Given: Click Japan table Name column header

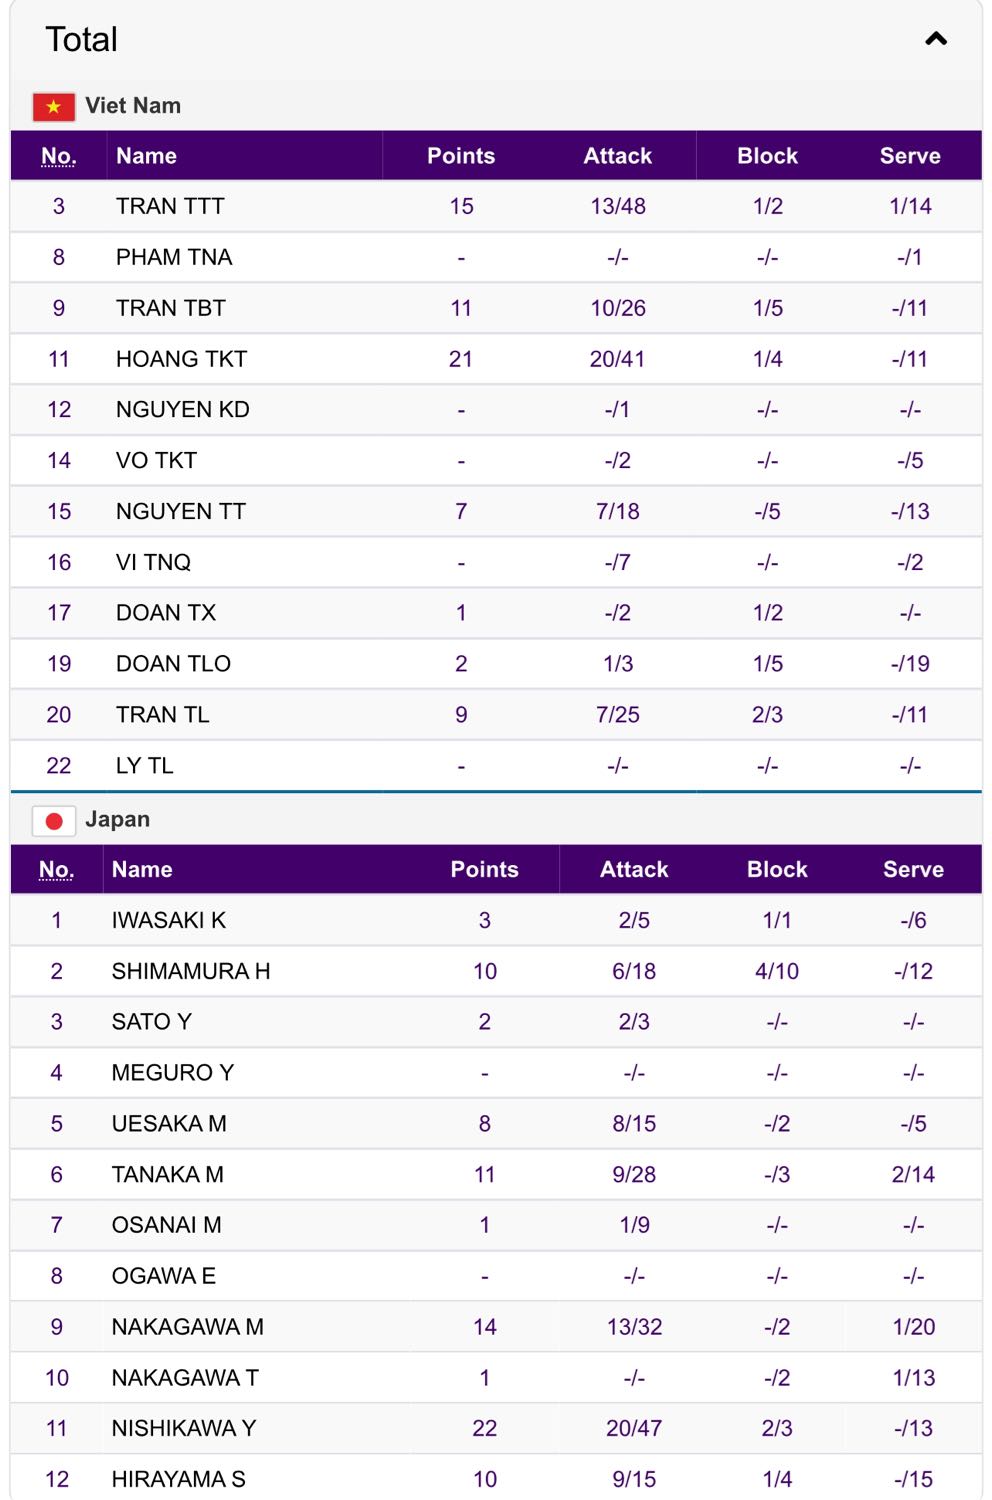Looking at the screenshot, I should click(x=142, y=870).
